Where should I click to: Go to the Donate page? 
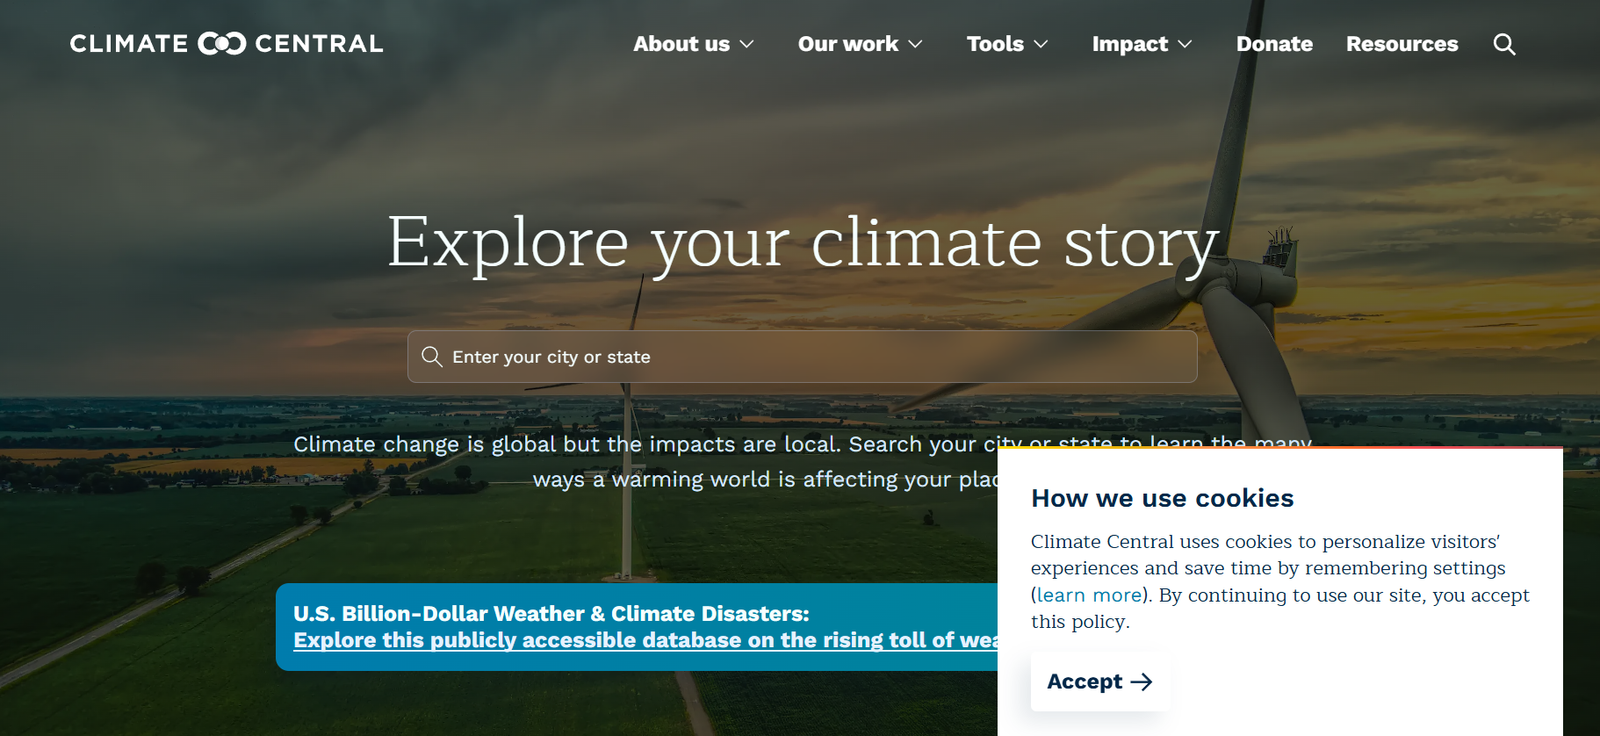click(x=1274, y=44)
